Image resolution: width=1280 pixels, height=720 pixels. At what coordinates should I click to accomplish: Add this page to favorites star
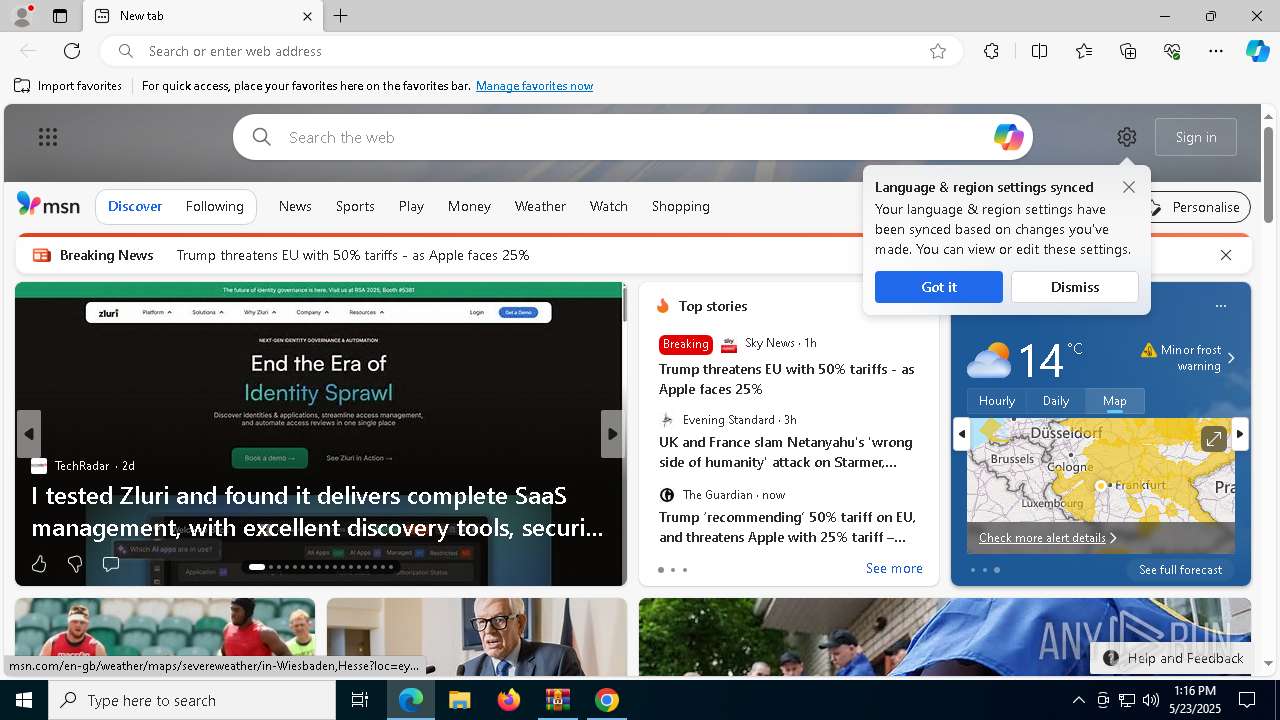tap(937, 51)
